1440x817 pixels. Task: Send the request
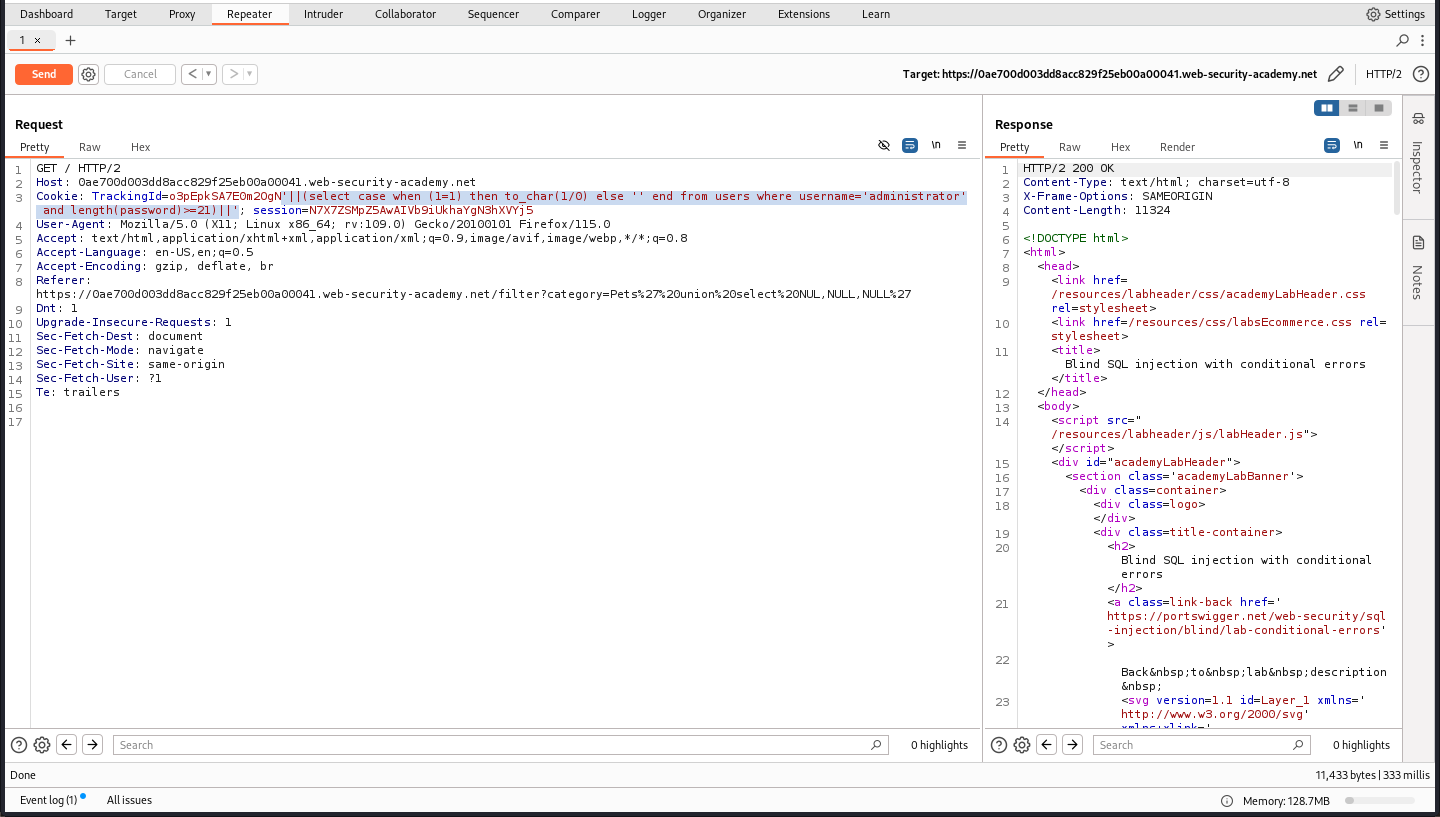point(44,74)
